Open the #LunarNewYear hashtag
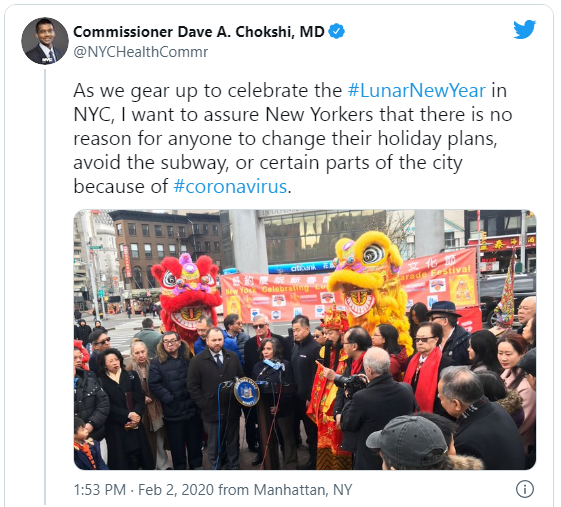This screenshot has width=561, height=507. pyautogui.click(x=417, y=90)
